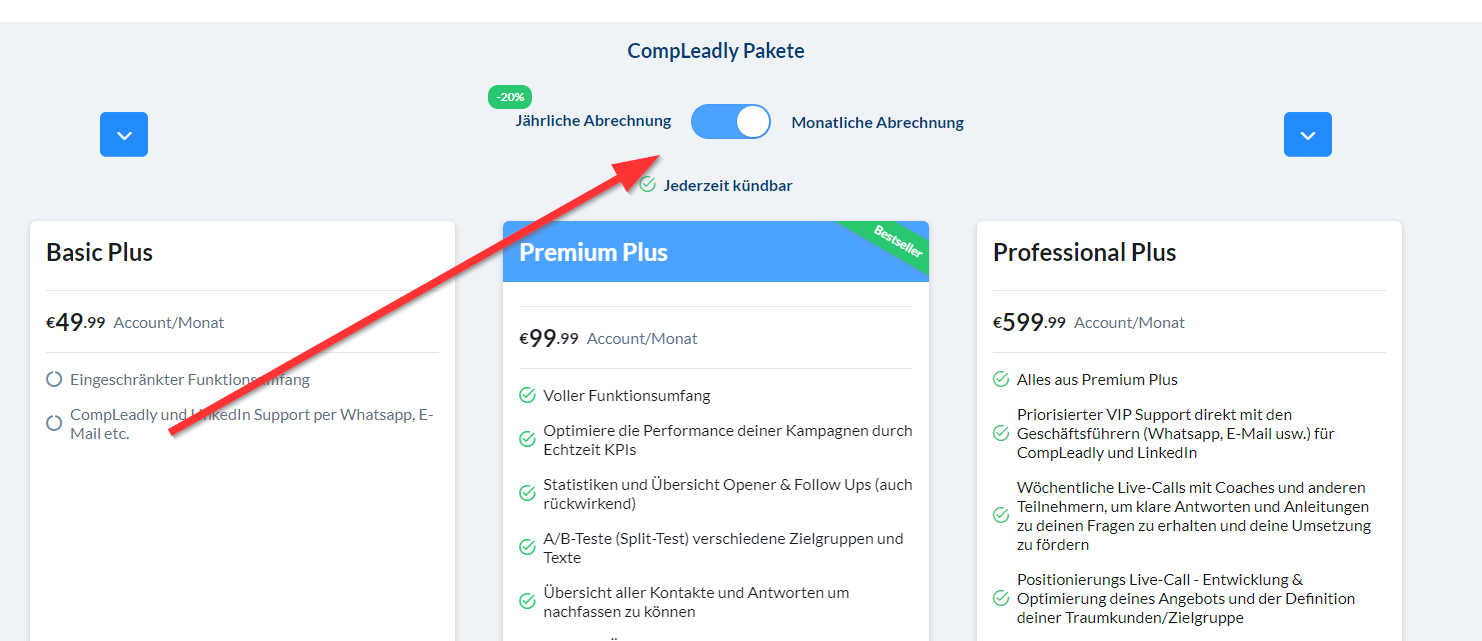This screenshot has height=641, width=1482.
Task: Click the circle icon beside Eingeschränkter Funktionsumfang
Action: [54, 379]
